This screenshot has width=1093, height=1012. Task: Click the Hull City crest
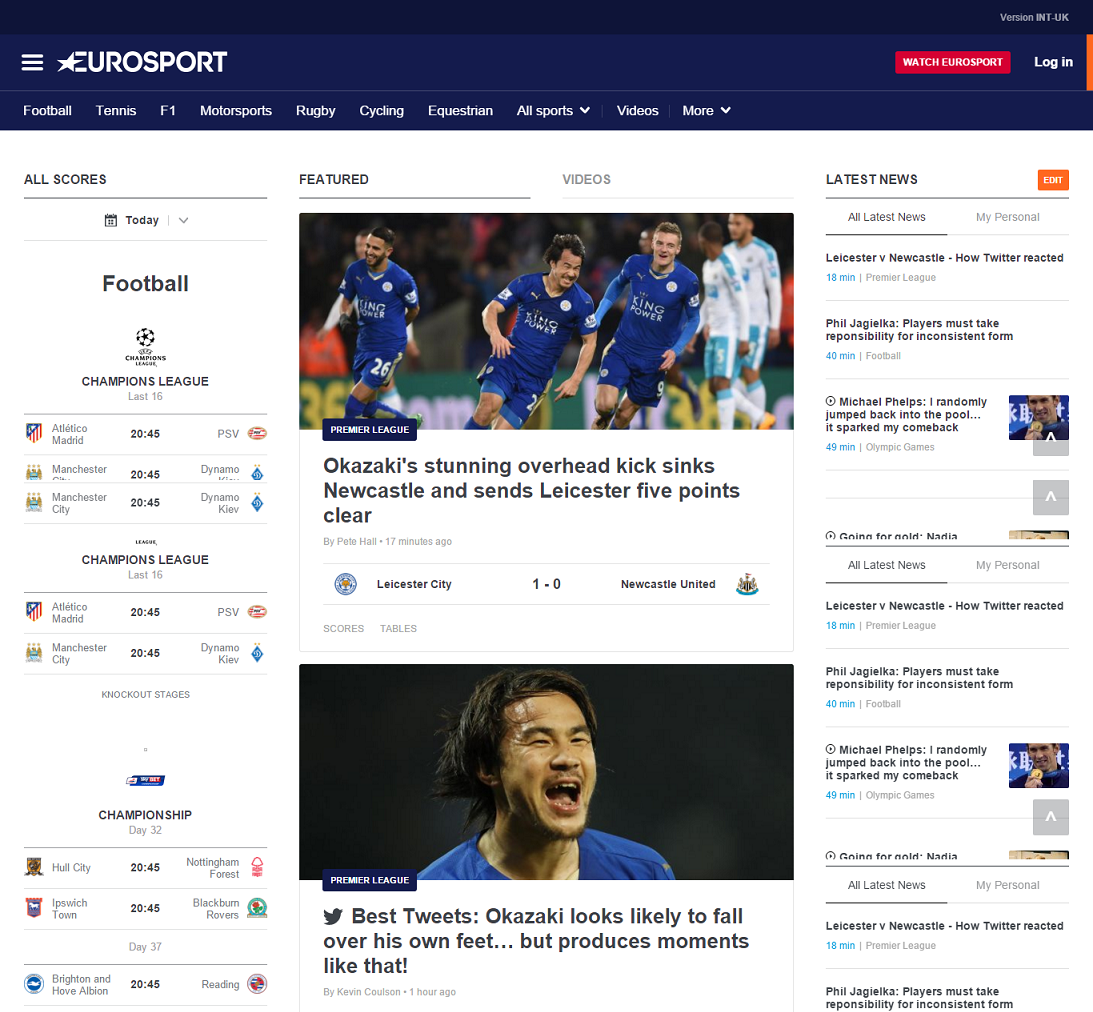pos(34,867)
